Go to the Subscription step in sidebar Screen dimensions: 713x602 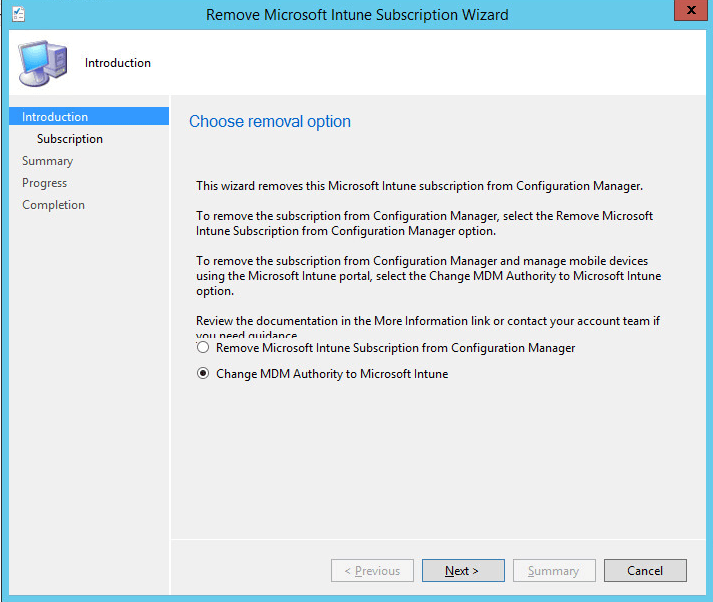pyautogui.click(x=70, y=139)
